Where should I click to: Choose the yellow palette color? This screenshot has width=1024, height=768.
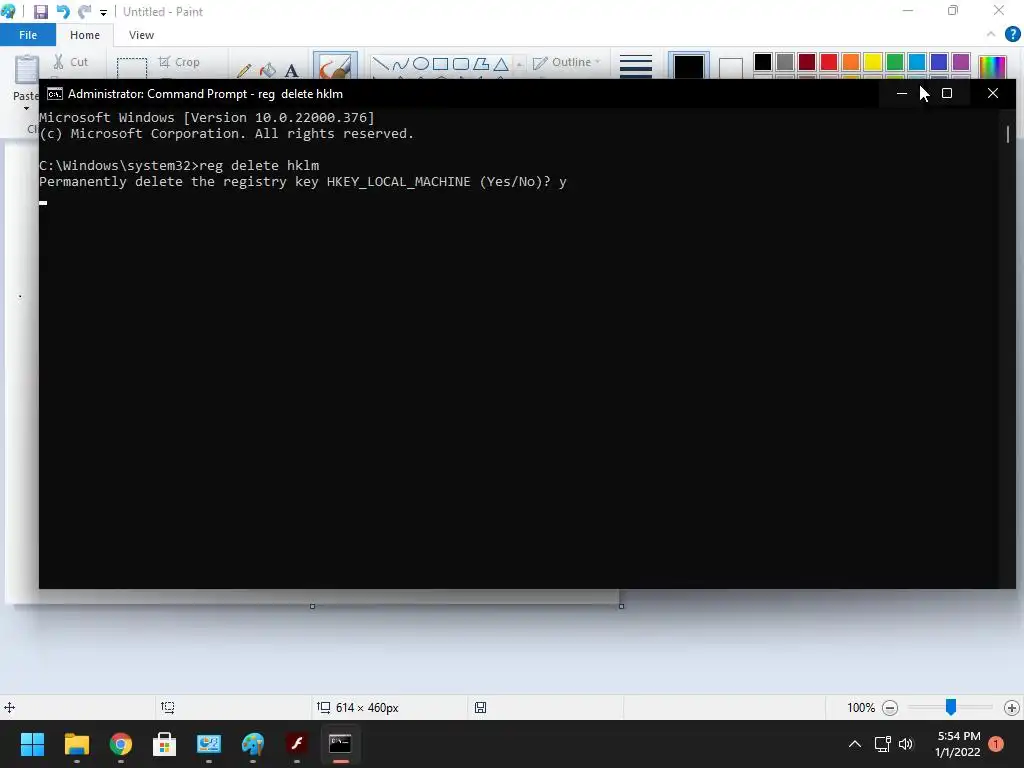pyautogui.click(x=872, y=62)
